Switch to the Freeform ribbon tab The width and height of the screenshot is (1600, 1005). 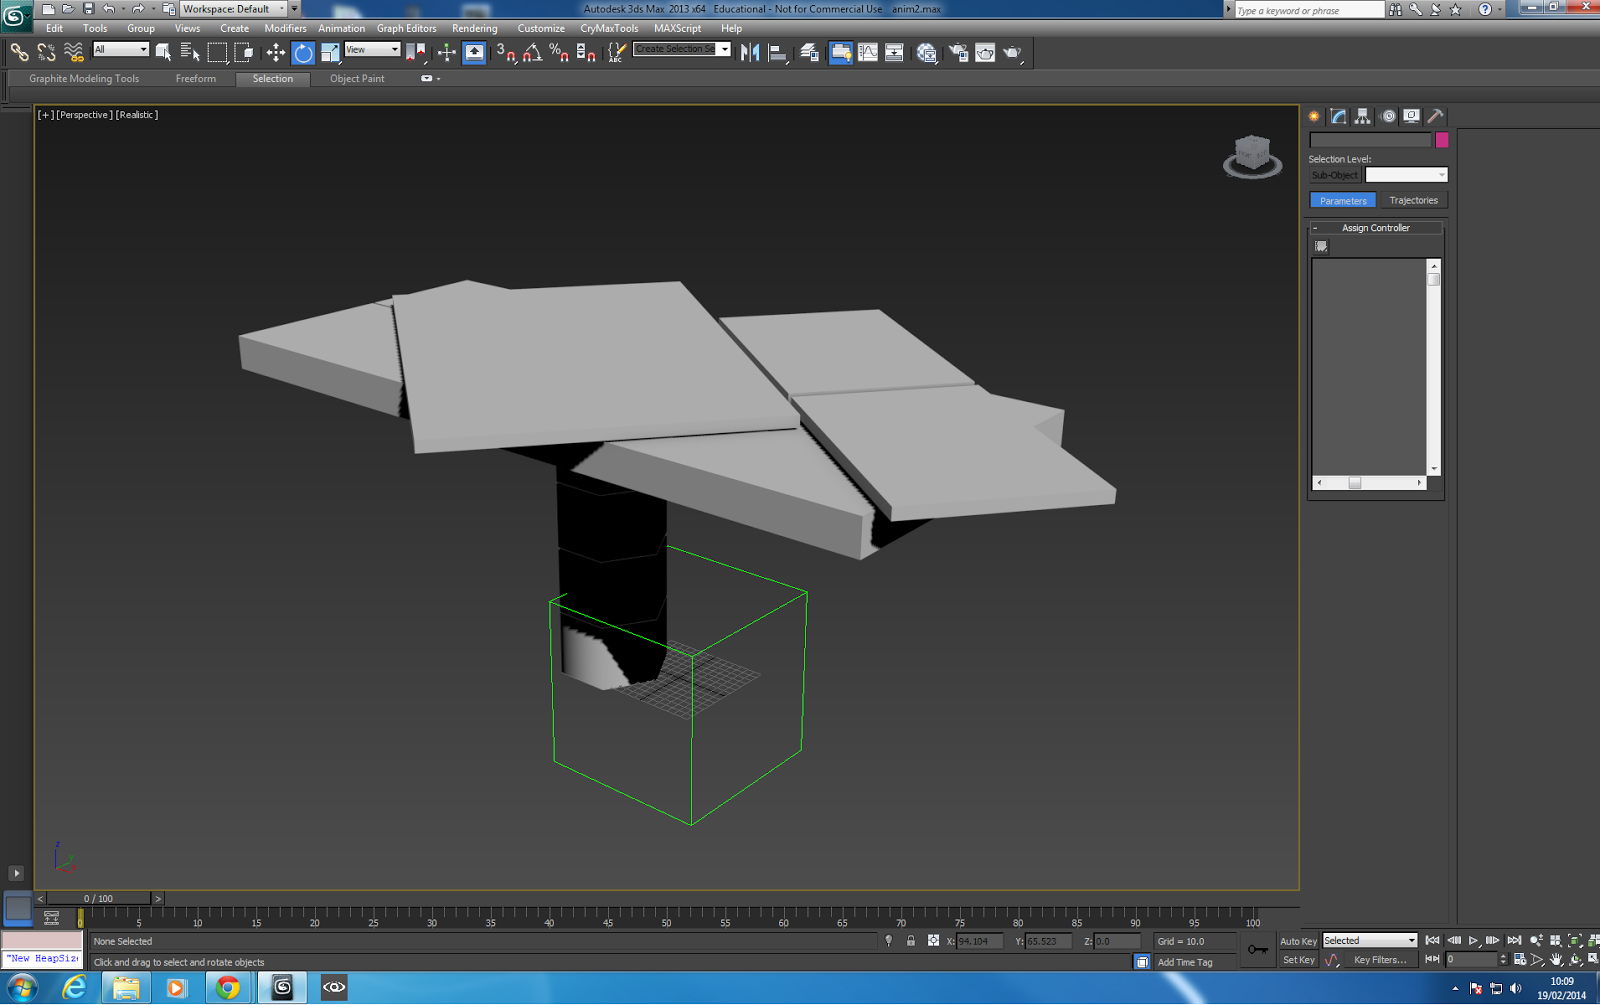196,78
